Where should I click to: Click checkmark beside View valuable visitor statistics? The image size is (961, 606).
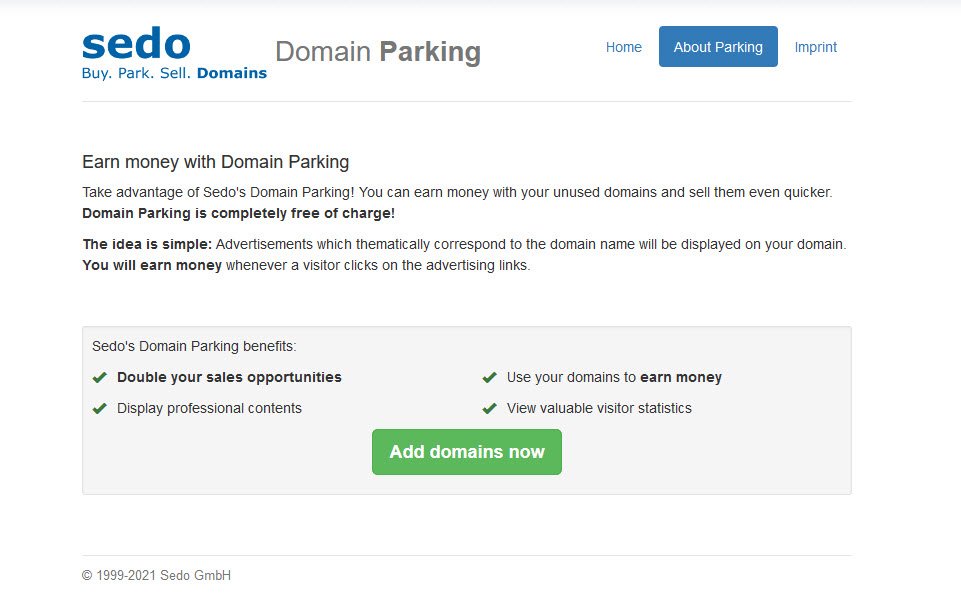(489, 409)
